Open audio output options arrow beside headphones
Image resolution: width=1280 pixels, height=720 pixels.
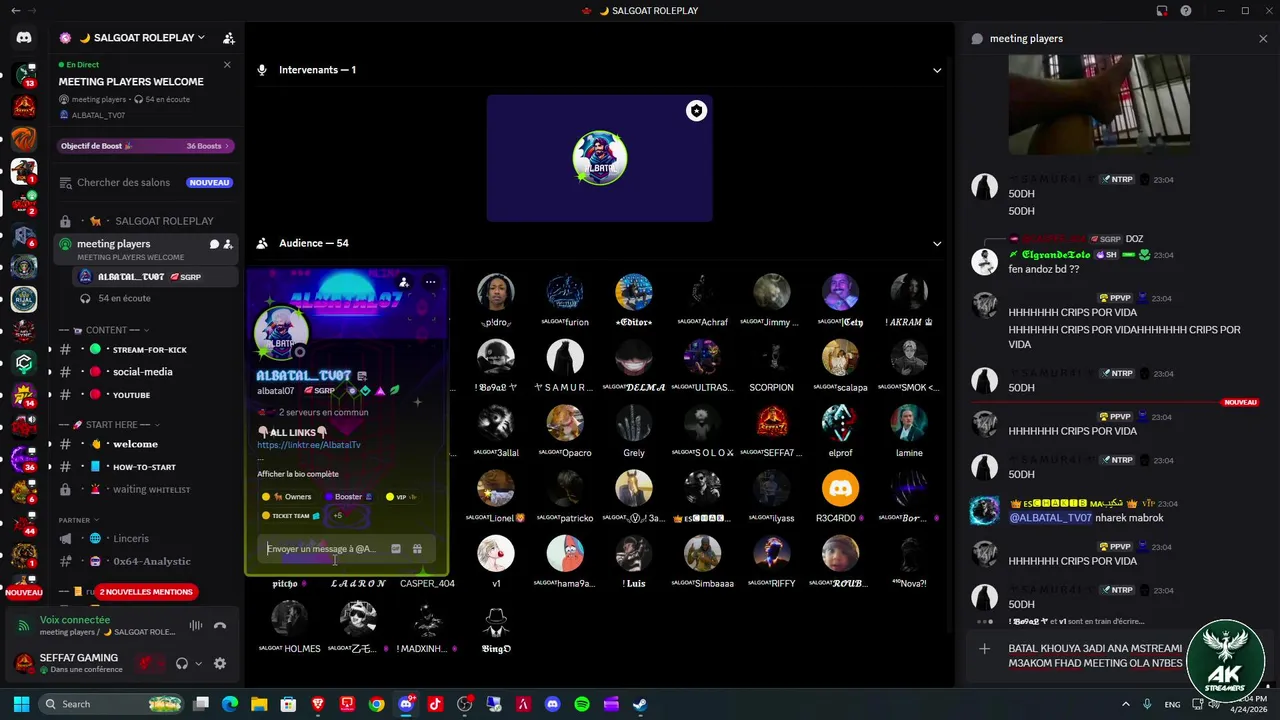pyautogui.click(x=198, y=663)
